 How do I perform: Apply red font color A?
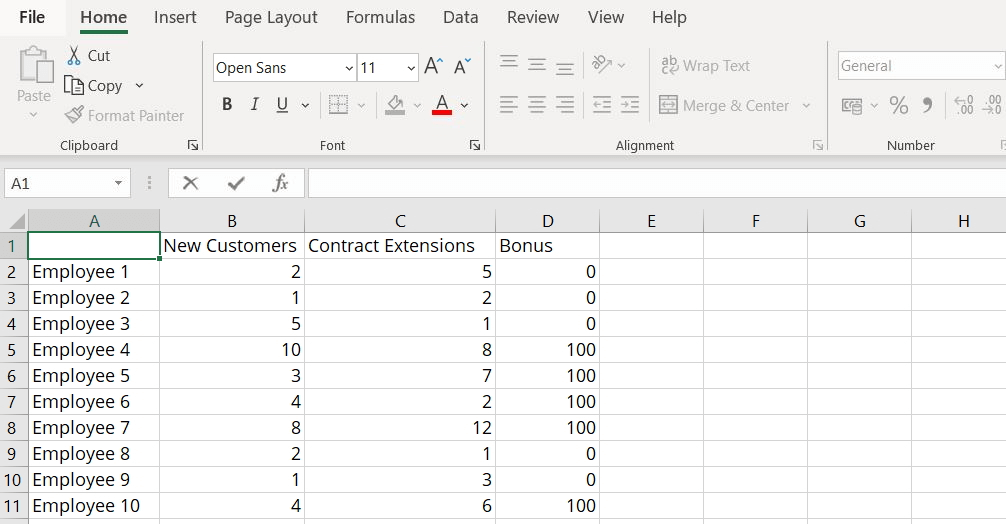(x=442, y=105)
